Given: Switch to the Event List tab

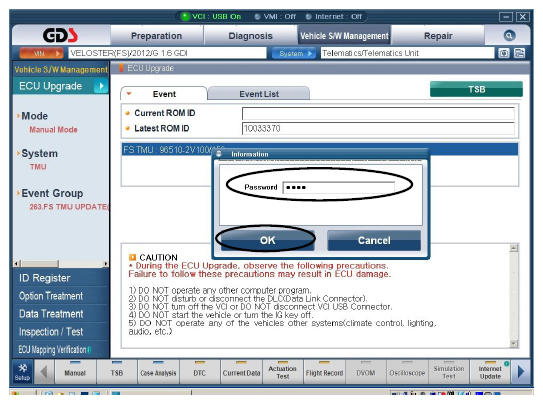Looking at the screenshot, I should pyautogui.click(x=259, y=94).
